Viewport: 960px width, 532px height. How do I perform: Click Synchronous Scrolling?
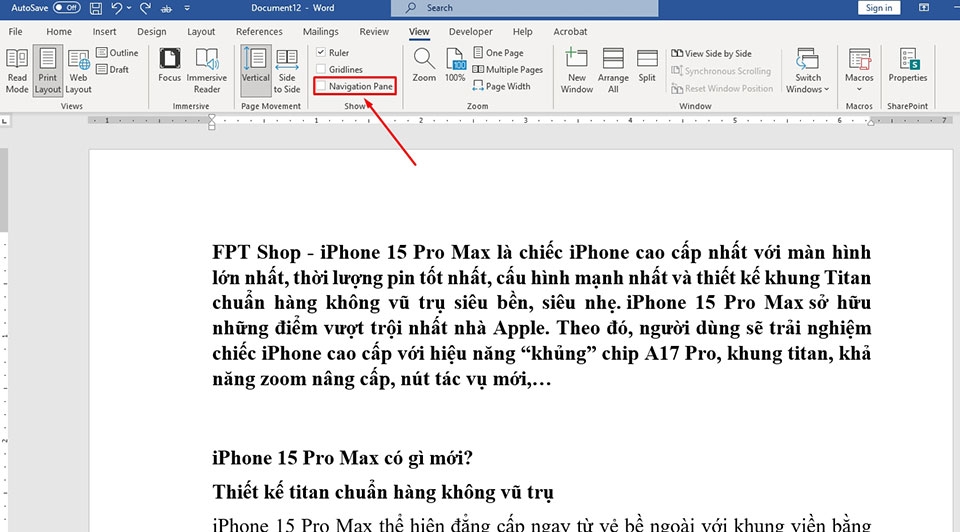tap(721, 71)
